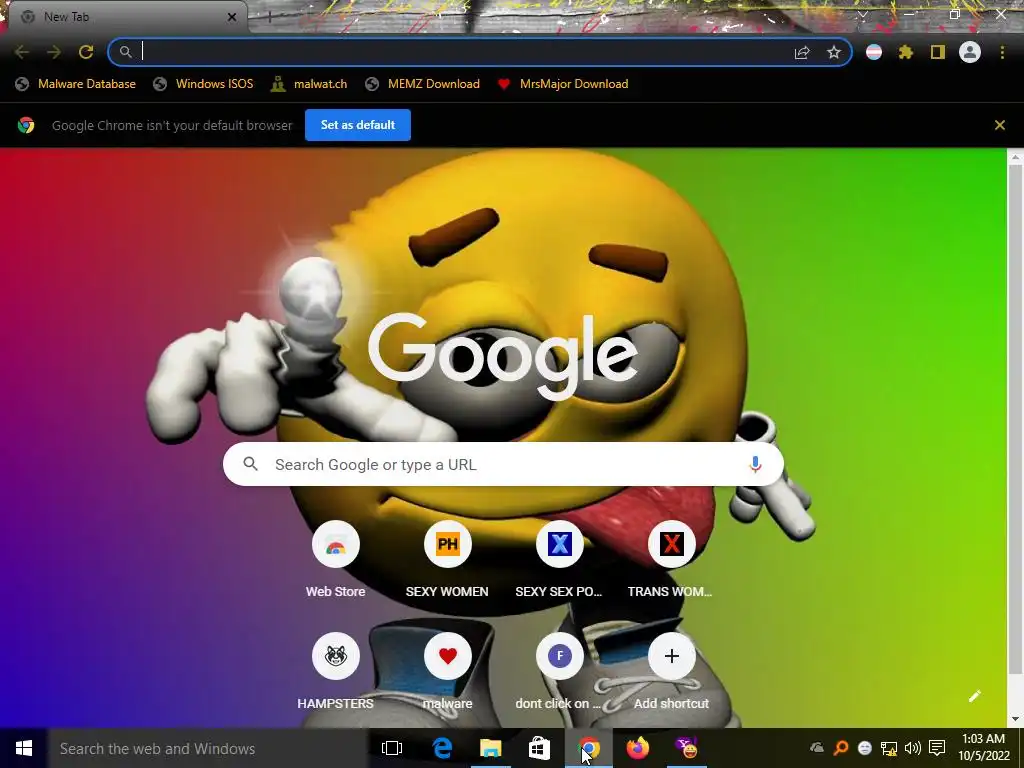The image size is (1024, 768).
Task: Launch Firefox from the taskbar
Action: coord(638,748)
